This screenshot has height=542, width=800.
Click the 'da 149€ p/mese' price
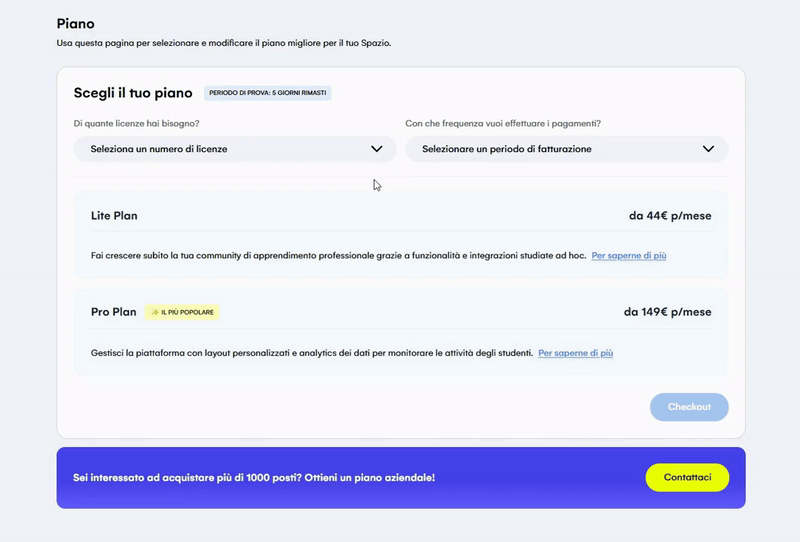click(x=667, y=312)
